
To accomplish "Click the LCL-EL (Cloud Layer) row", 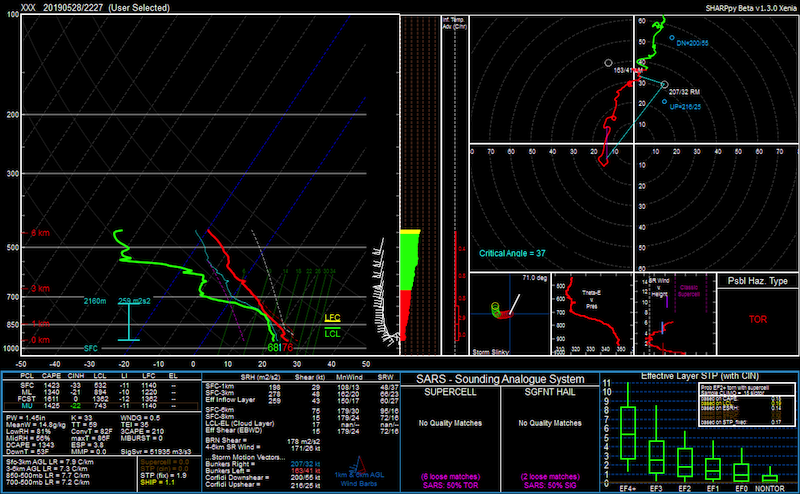I will click(x=302, y=424).
